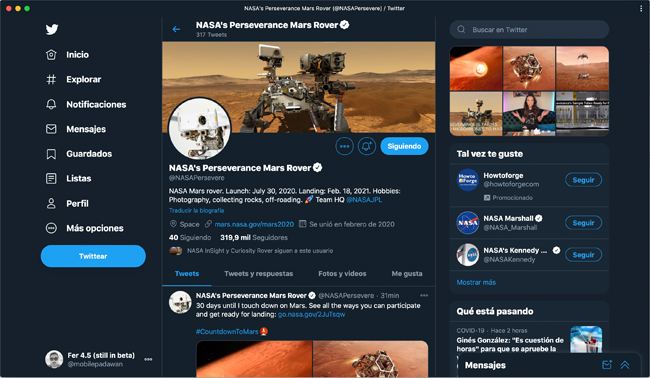Select the Fotos y videos tab
Image resolution: width=650 pixels, height=378 pixels.
(342, 274)
